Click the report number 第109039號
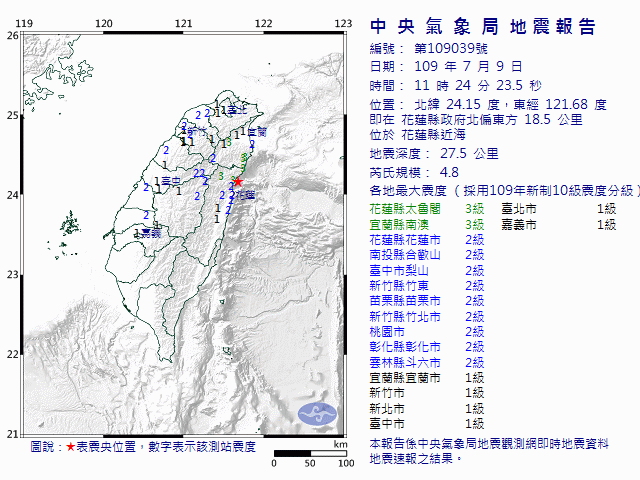Viewport: 640px width, 480px height. click(x=451, y=49)
